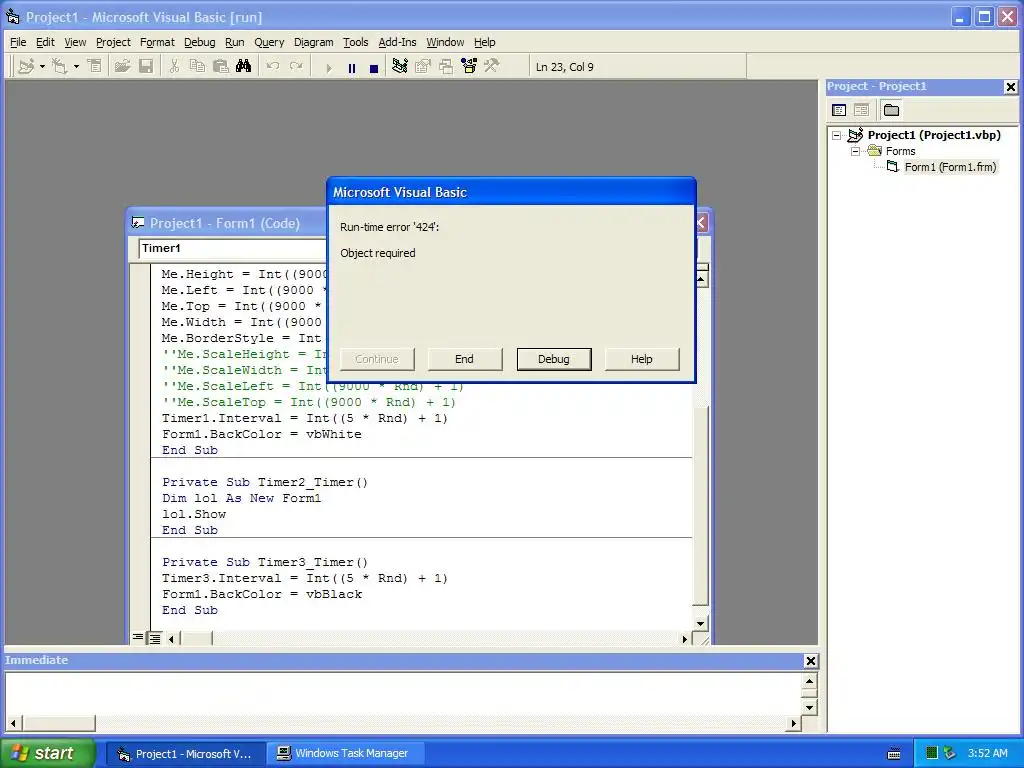The height and width of the screenshot is (768, 1024).
Task: Open the Properties Window toolbar icon
Action: pos(423,67)
